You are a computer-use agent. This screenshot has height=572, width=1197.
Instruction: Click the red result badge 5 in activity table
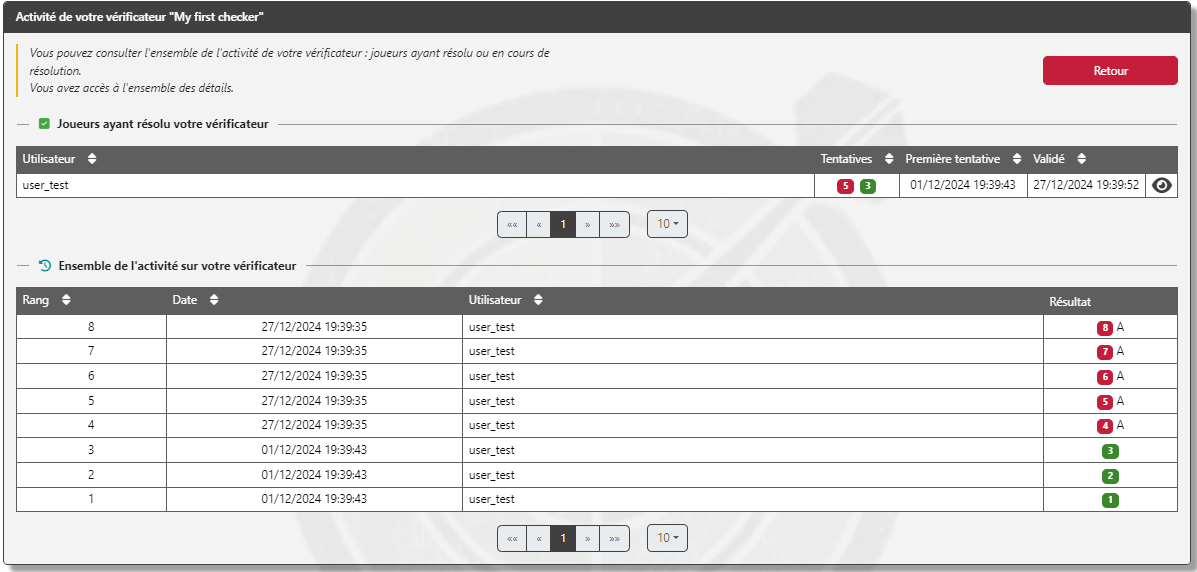point(1105,402)
